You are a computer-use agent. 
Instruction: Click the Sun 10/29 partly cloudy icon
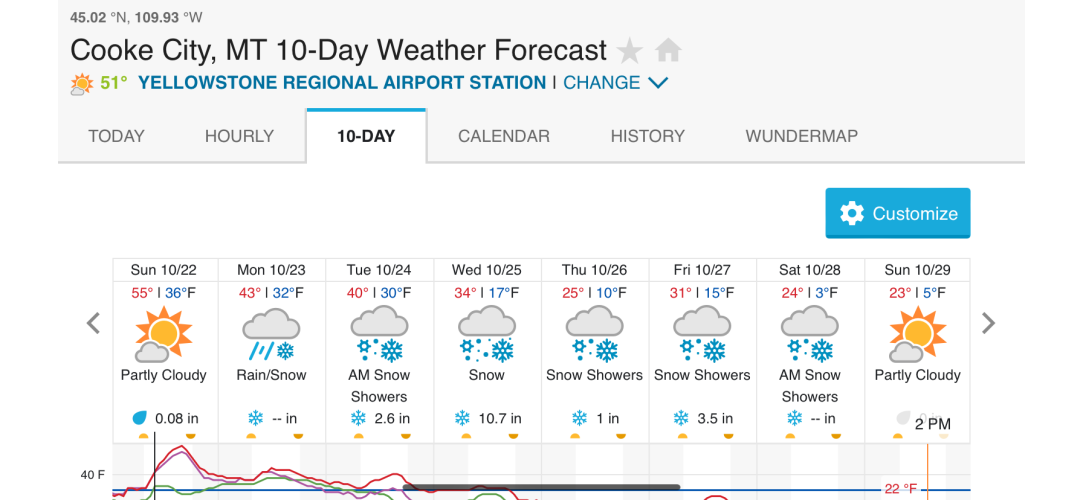[917, 335]
